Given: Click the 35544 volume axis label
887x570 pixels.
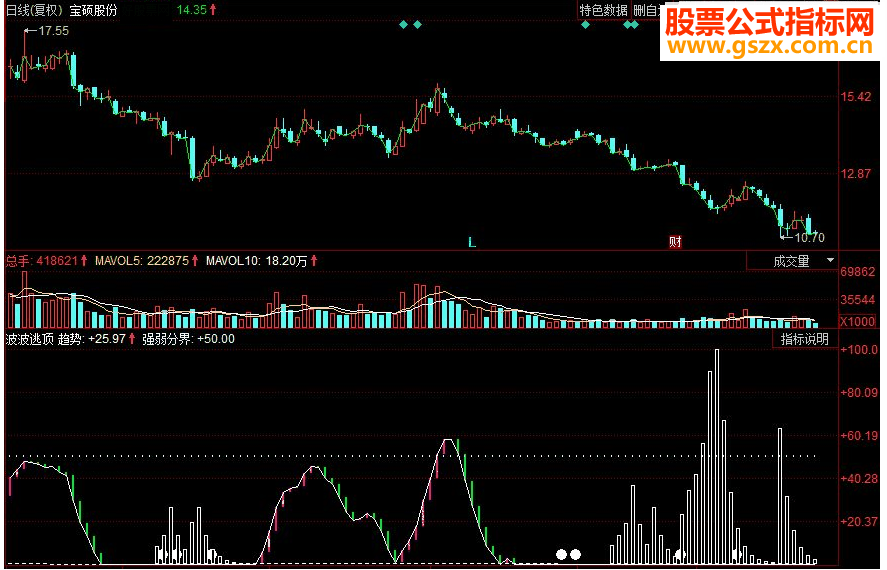Looking at the screenshot, I should point(858,300).
